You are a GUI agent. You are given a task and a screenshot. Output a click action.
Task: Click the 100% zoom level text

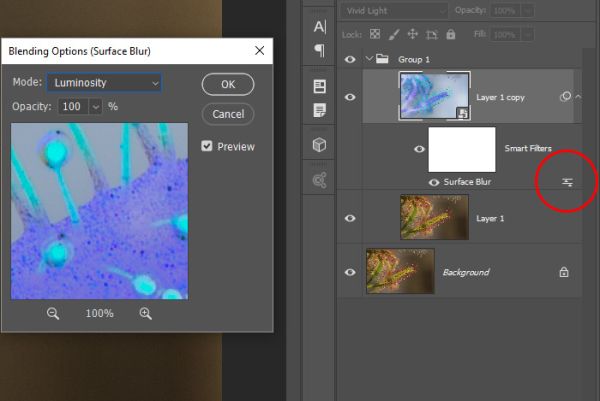99,314
